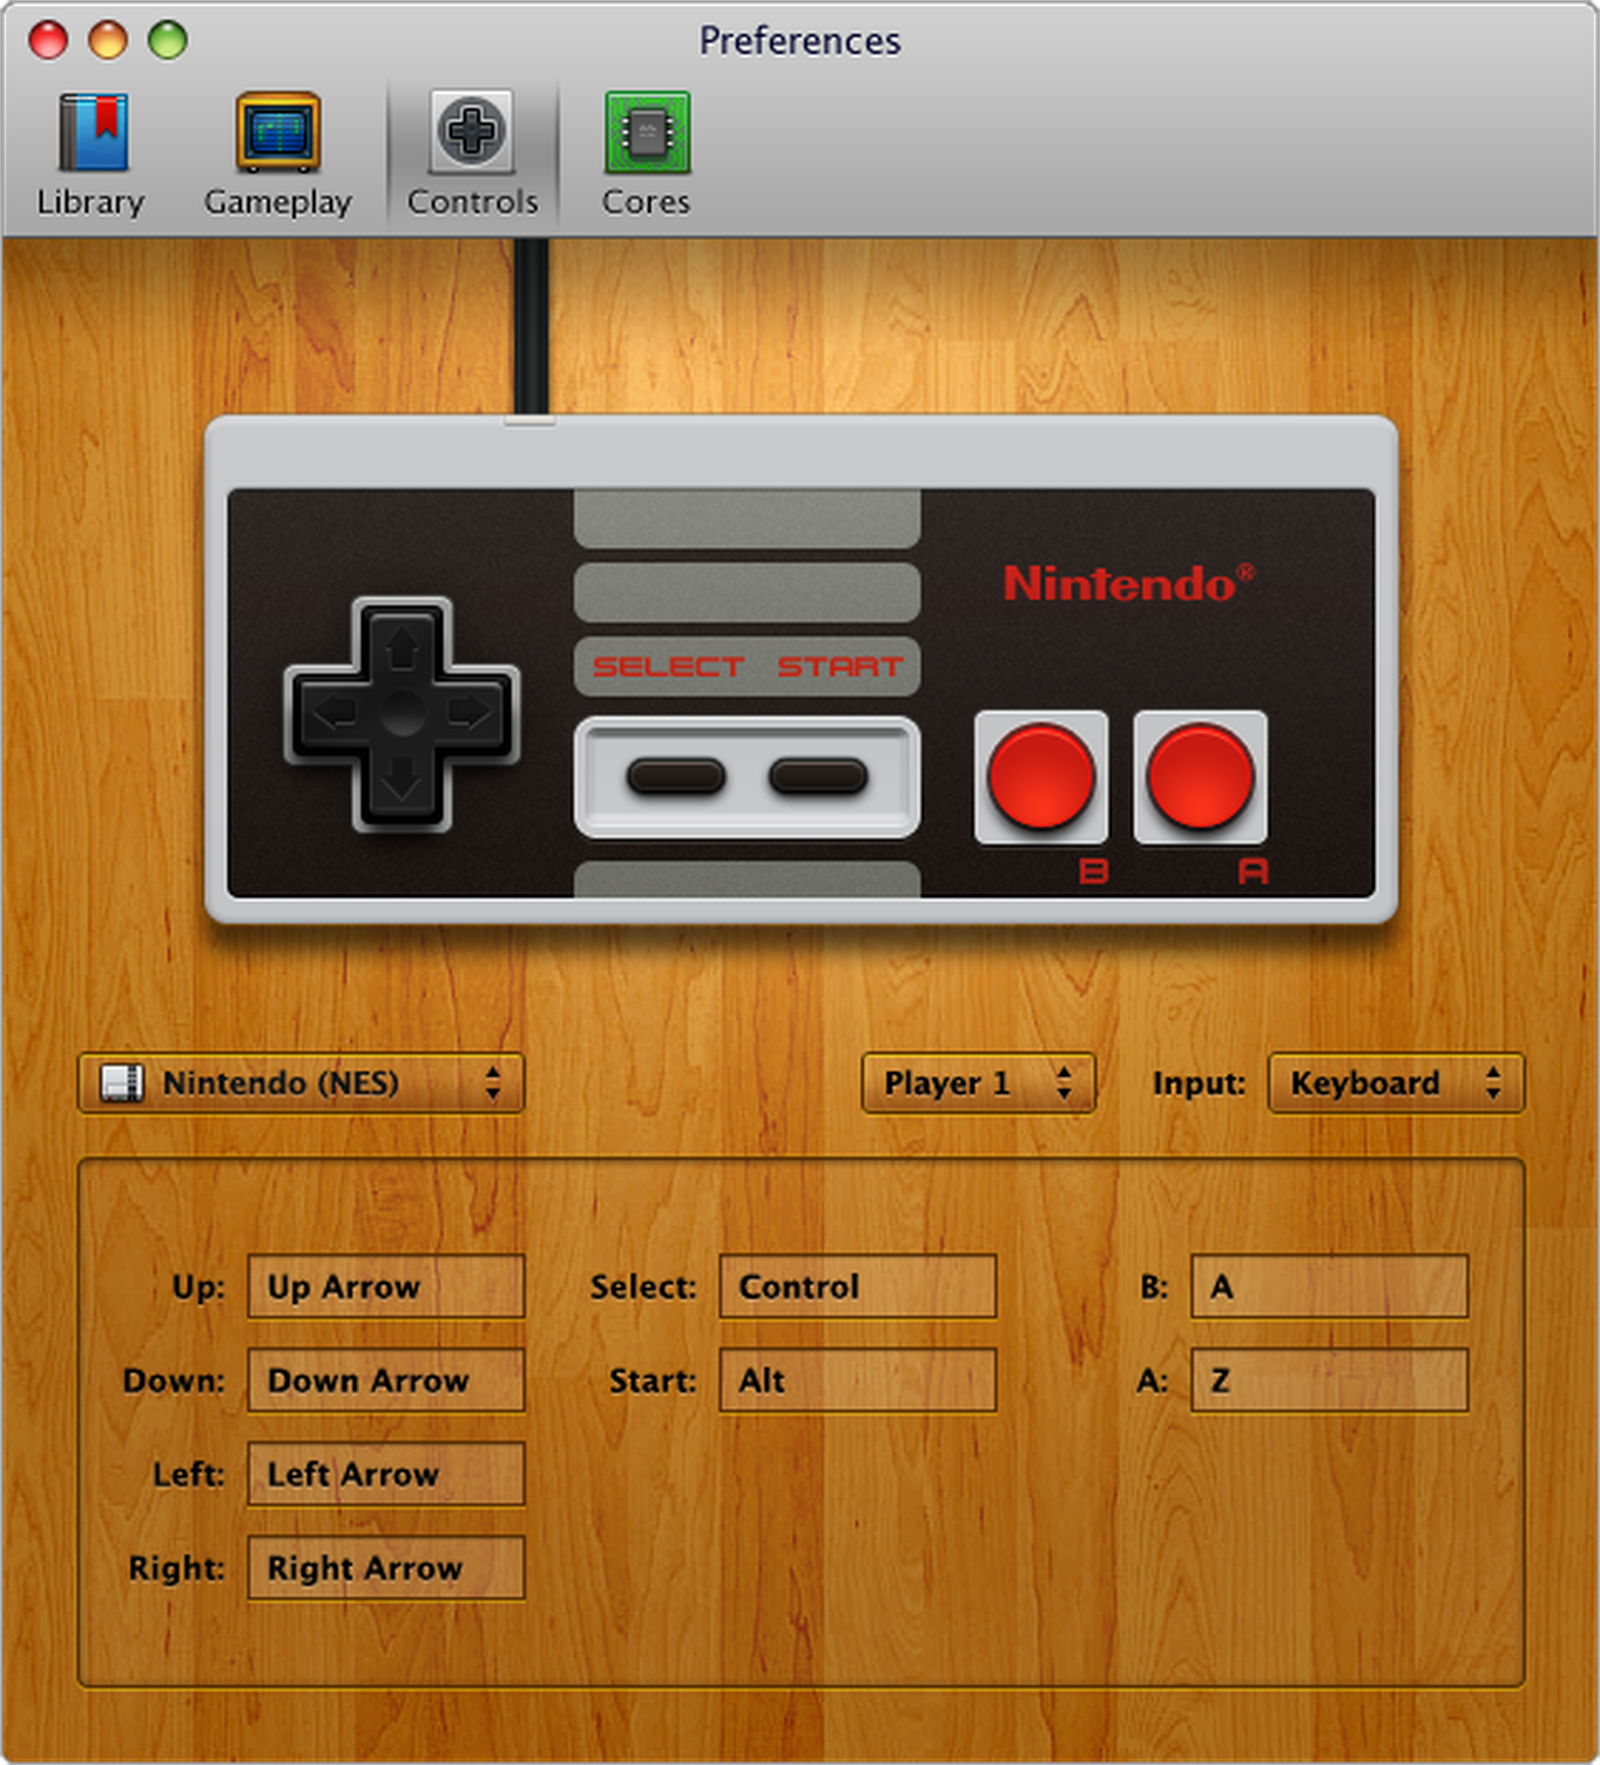Open the Gameplay preferences icon
Viewport: 1600px width, 1765px height.
point(278,133)
